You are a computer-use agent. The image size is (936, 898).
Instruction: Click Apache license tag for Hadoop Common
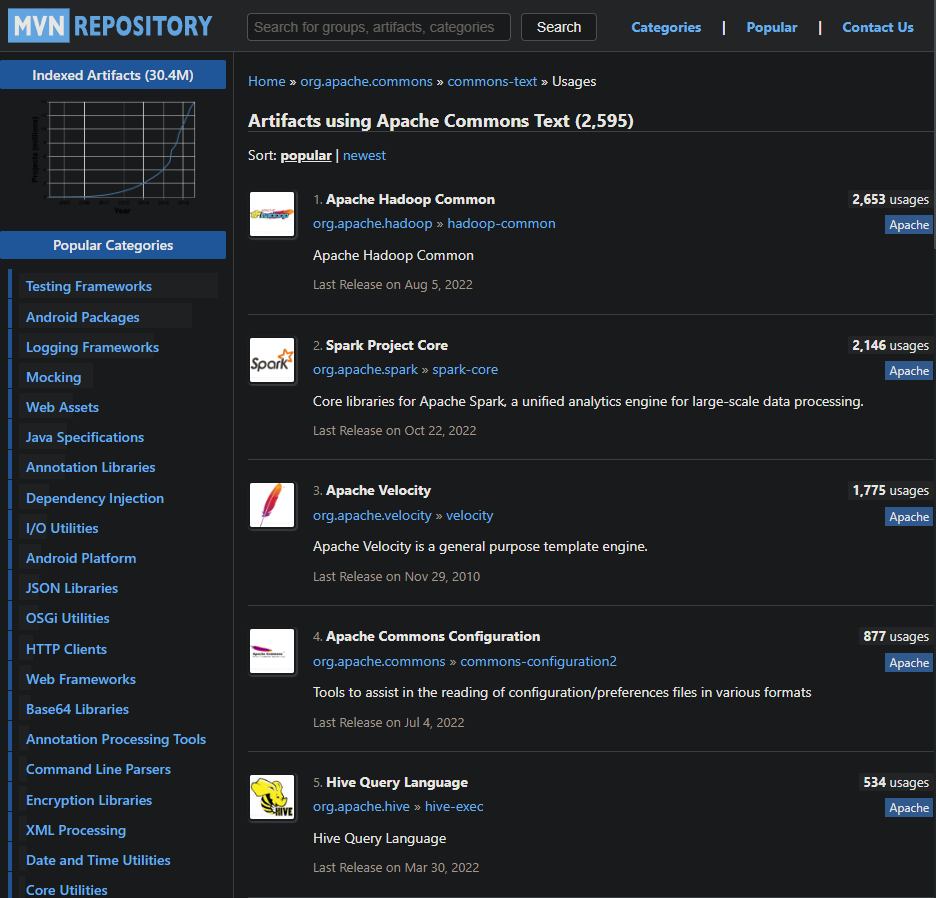point(909,224)
